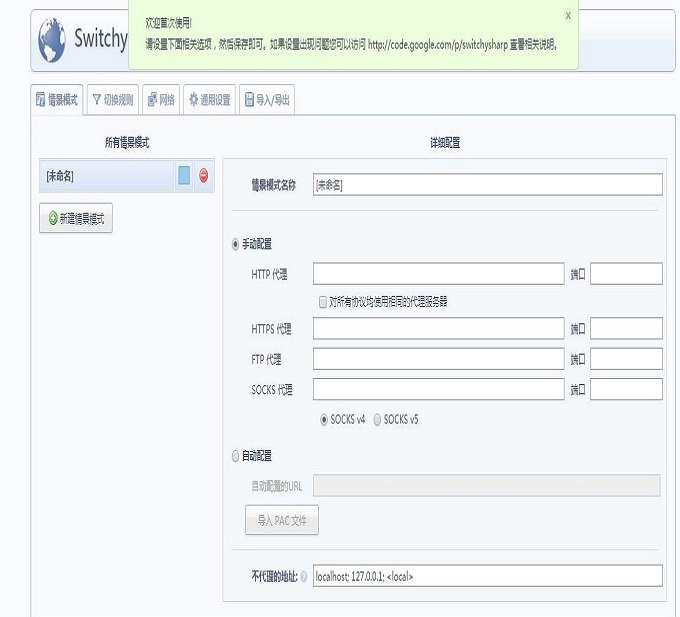Switch to the 切换规则 tab

pyautogui.click(x=113, y=100)
